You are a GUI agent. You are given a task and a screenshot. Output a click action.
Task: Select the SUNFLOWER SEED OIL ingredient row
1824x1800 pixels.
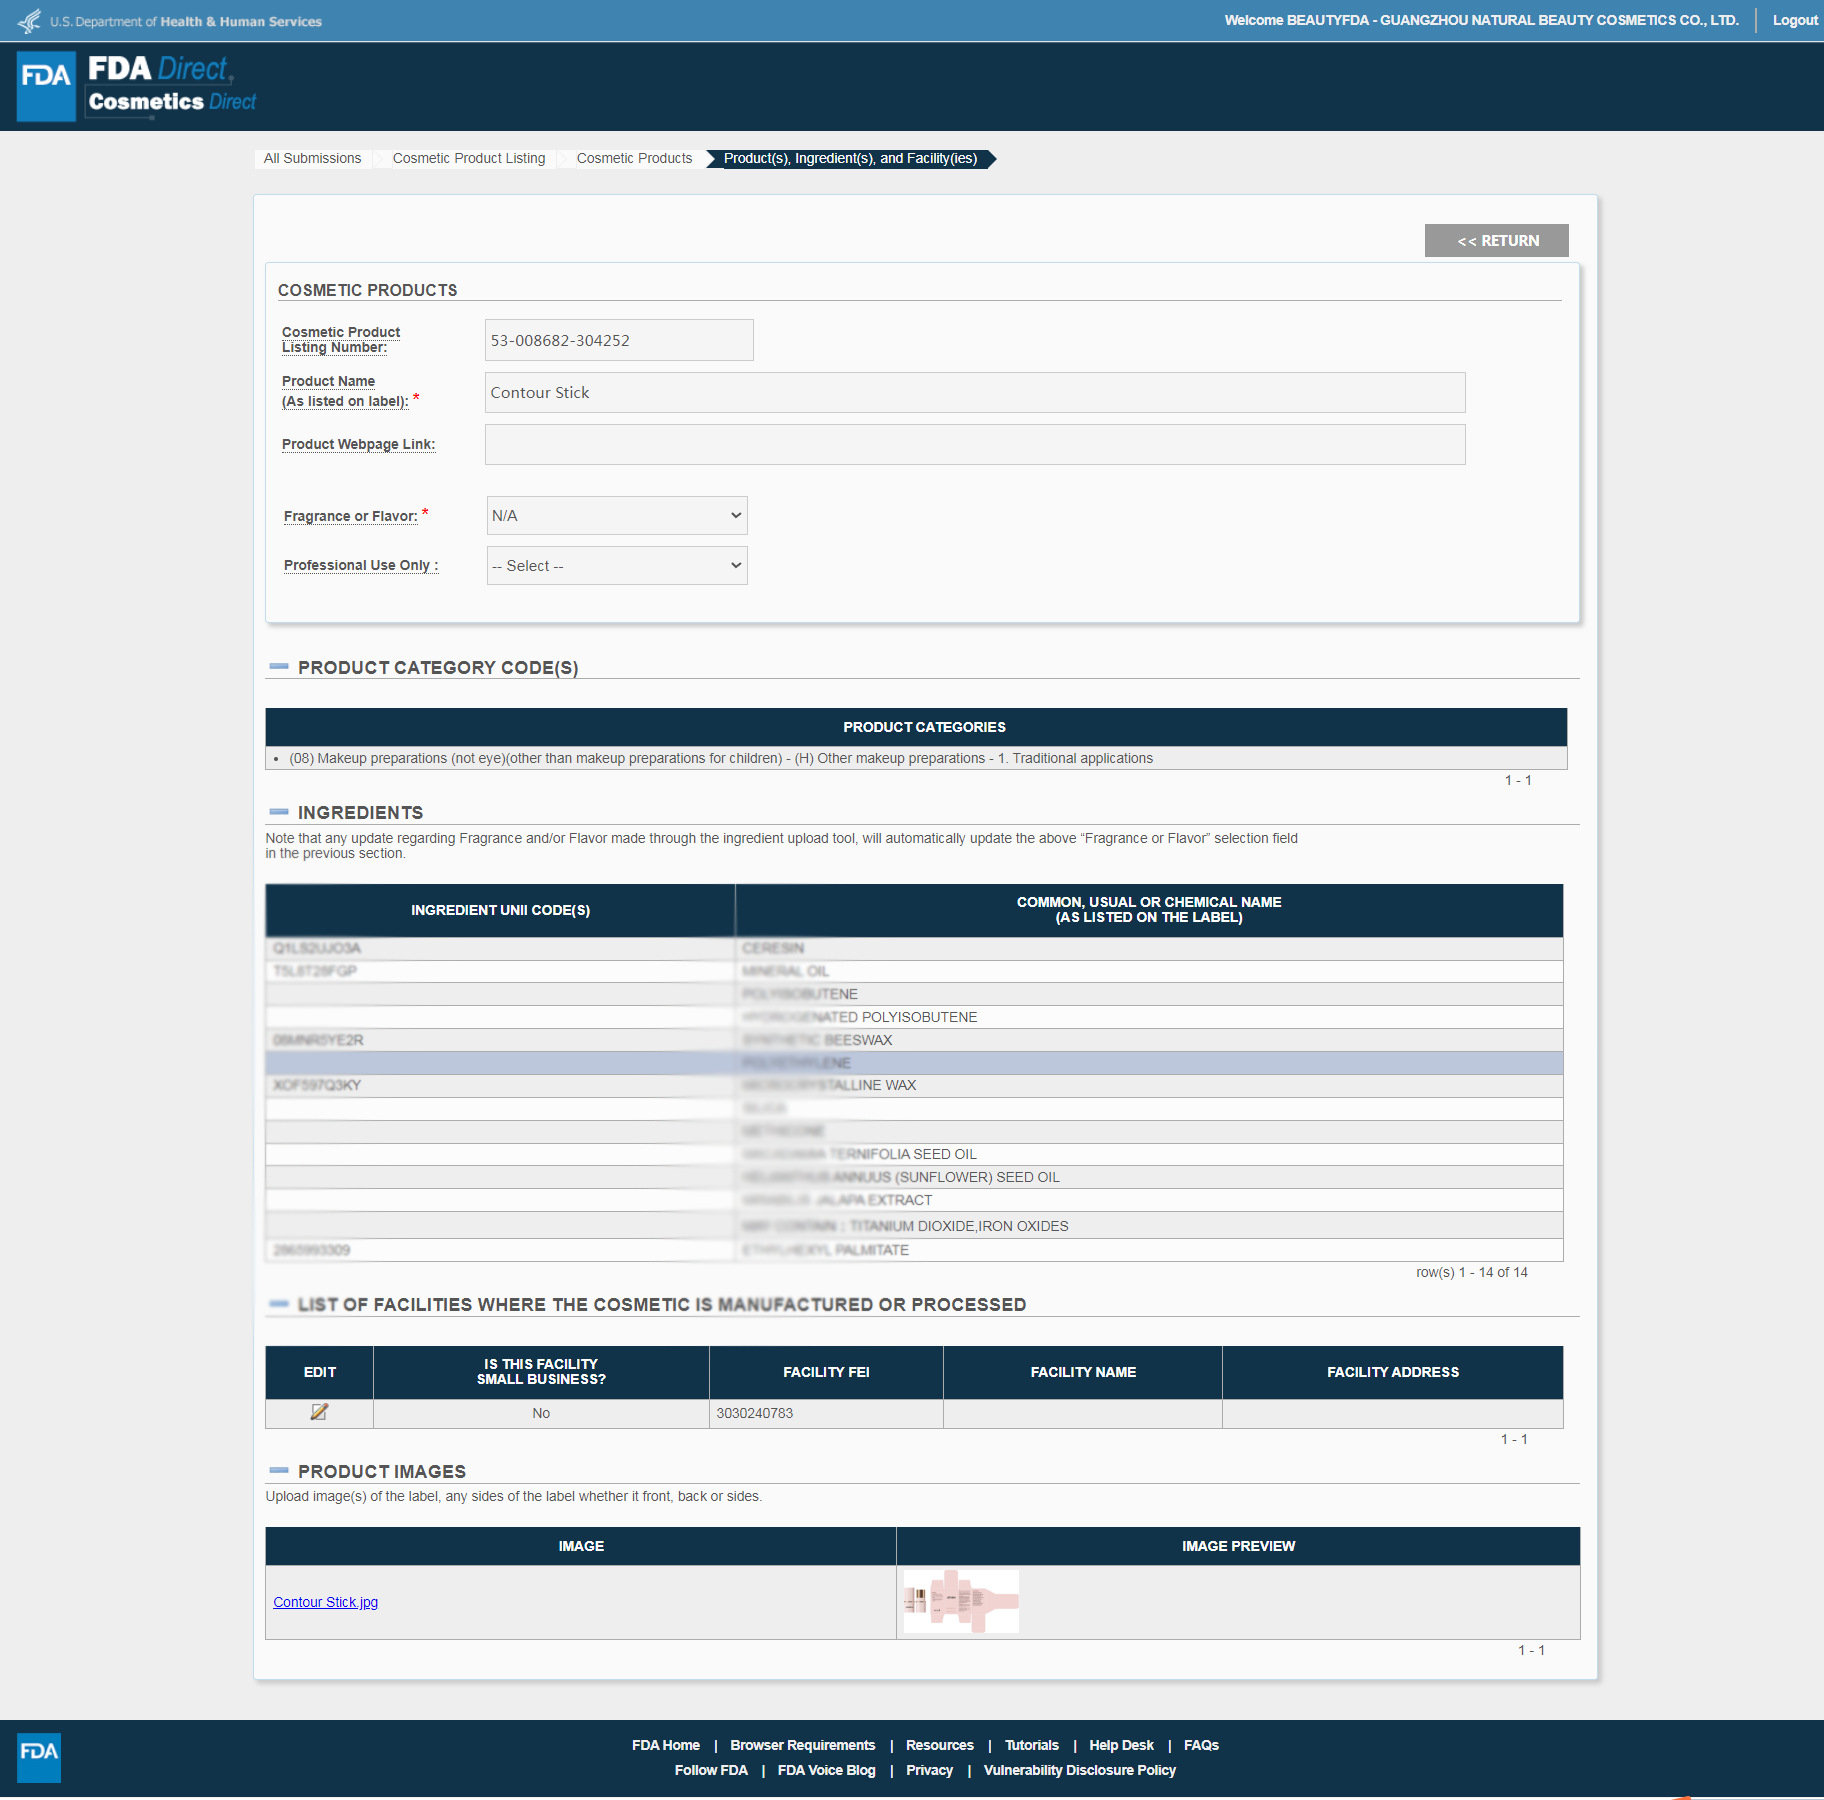(914, 1177)
